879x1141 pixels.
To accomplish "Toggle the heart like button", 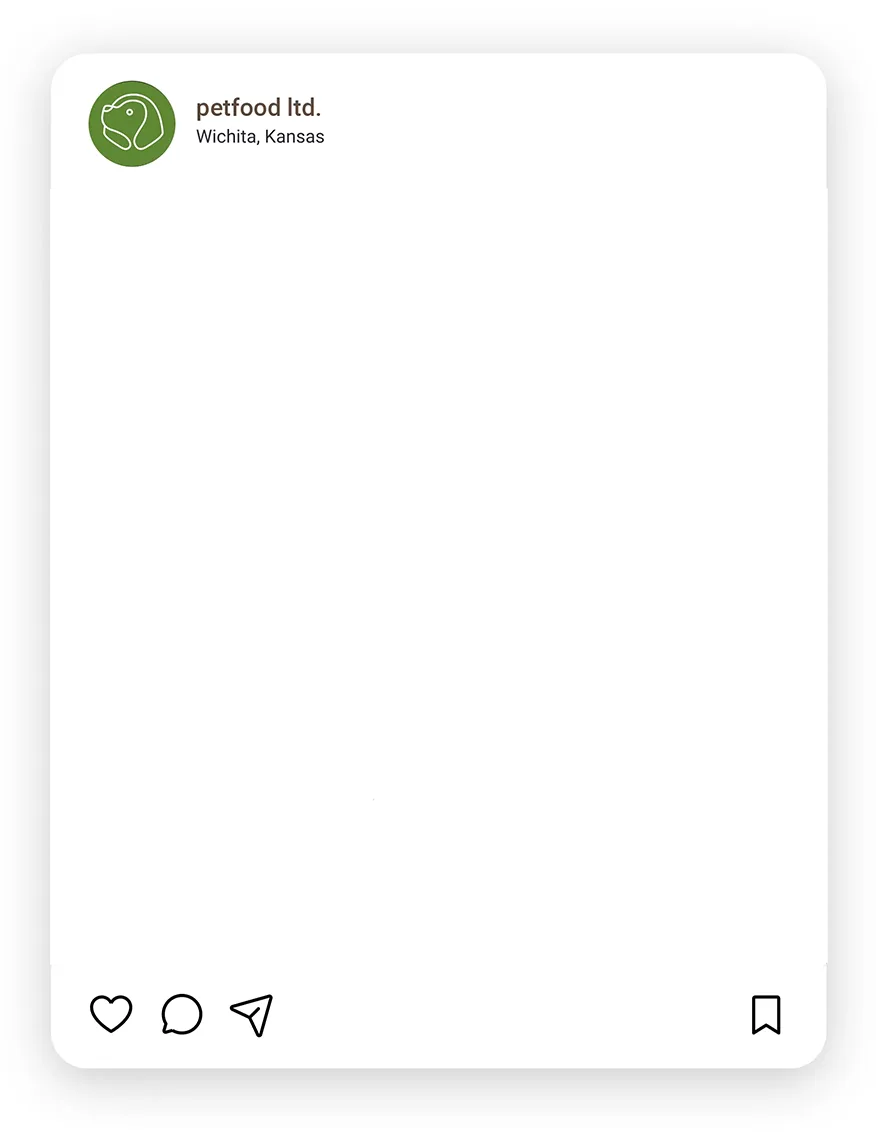I will pos(111,1014).
